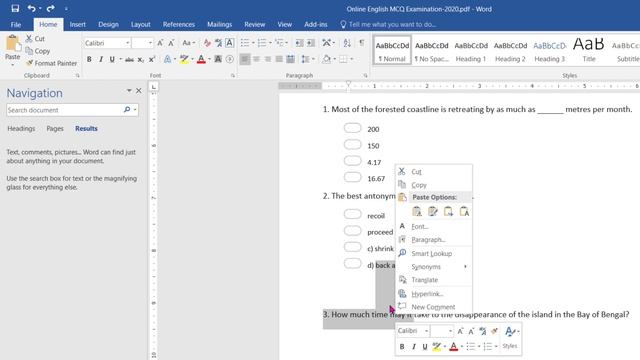Cut selection from ribbon Clipboard group

(35, 39)
